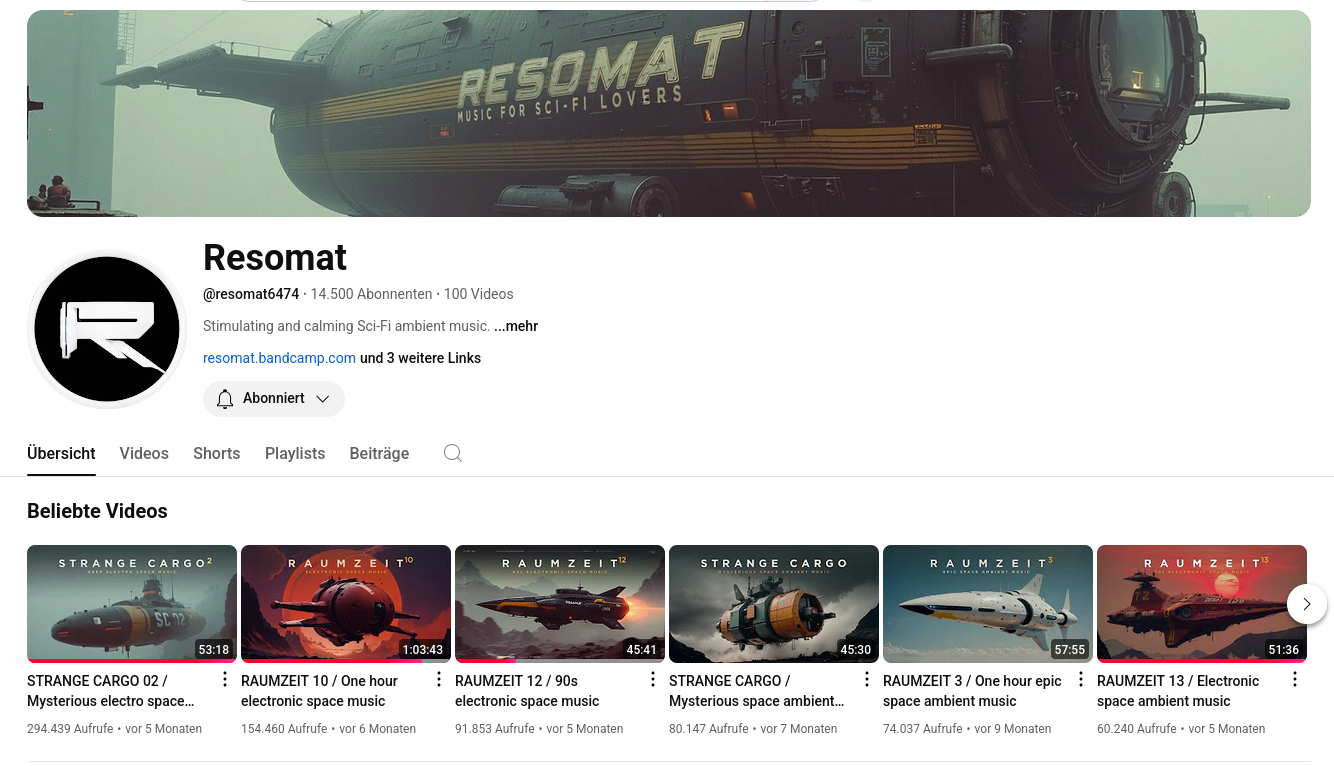Select the Beiträge tab
1334x766 pixels.
pos(379,453)
